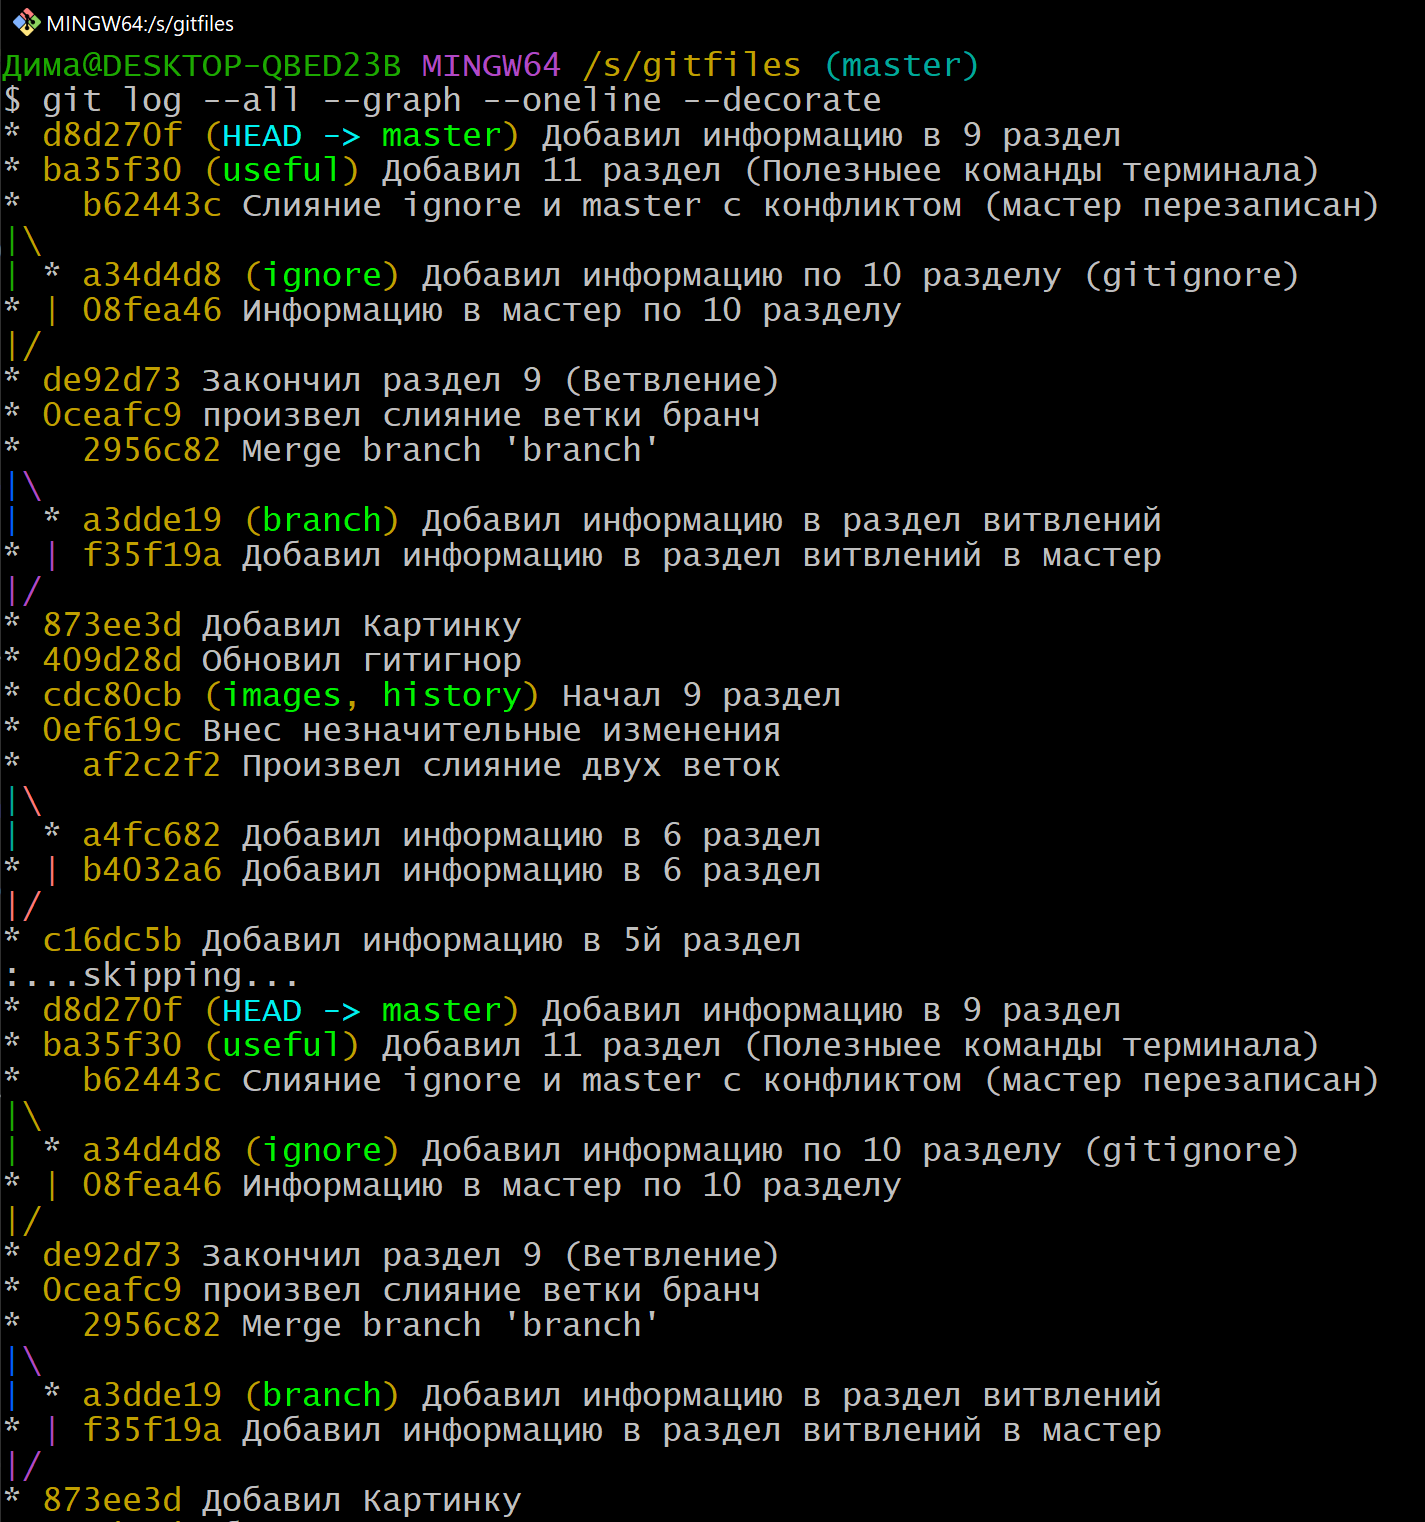This screenshot has width=1425, height=1522.
Task: Click the purple MINGW64 word in the prompt
Action: coord(491,65)
